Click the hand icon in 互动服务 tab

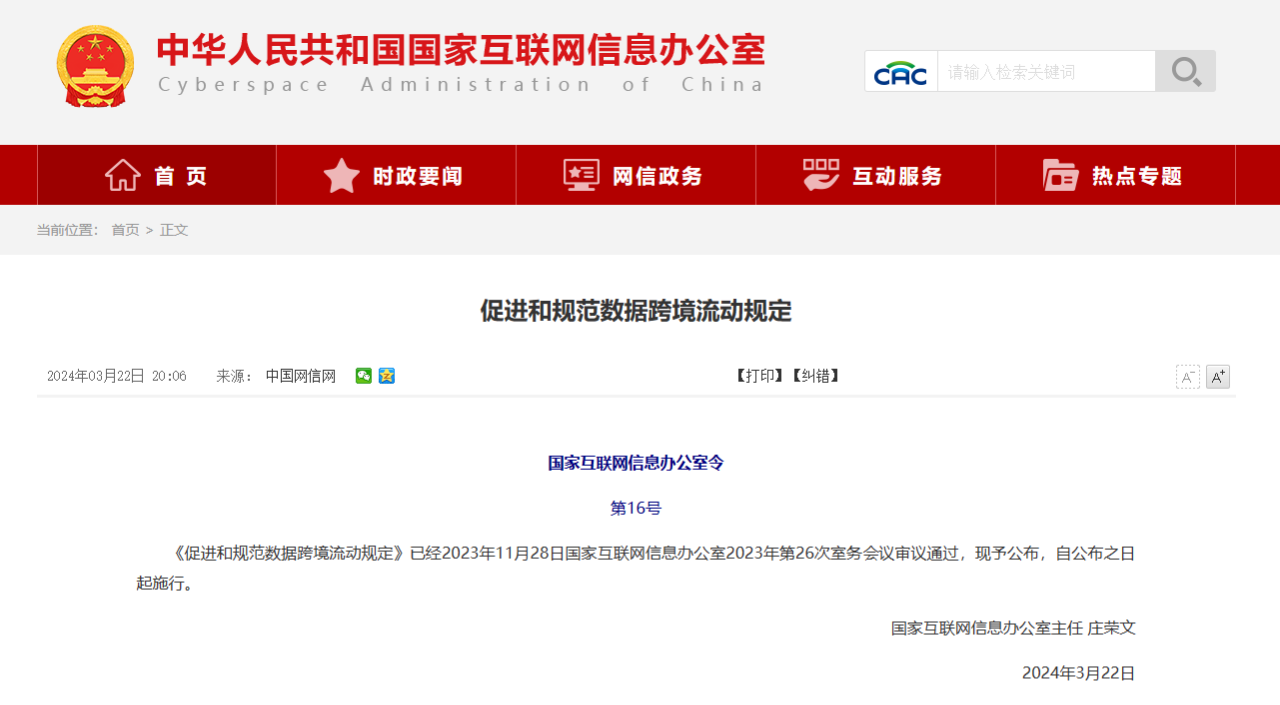coord(821,175)
